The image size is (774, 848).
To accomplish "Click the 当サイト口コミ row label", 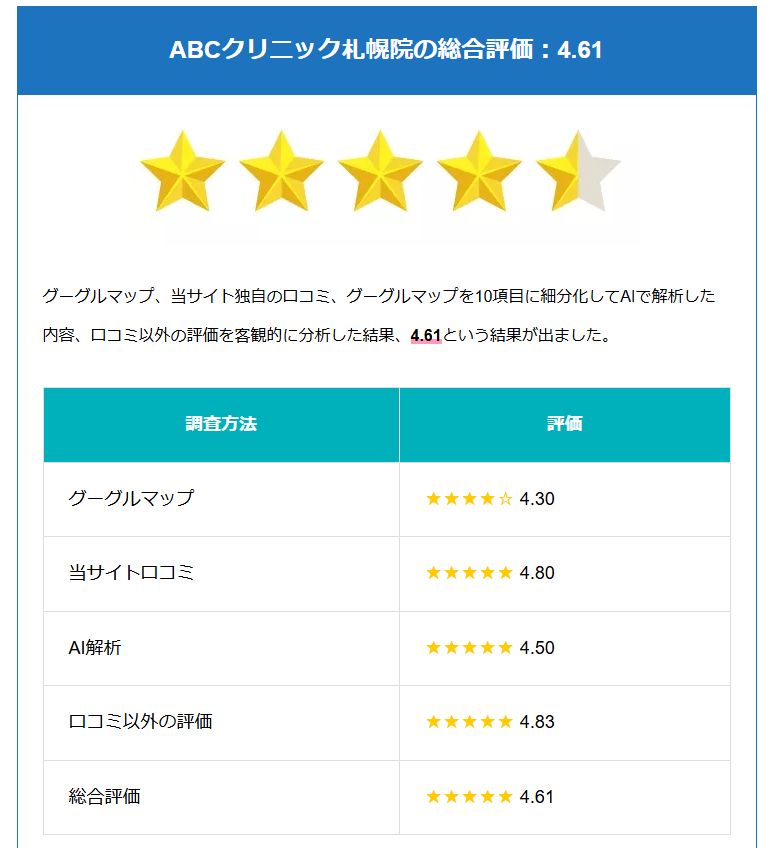I will tap(131, 573).
